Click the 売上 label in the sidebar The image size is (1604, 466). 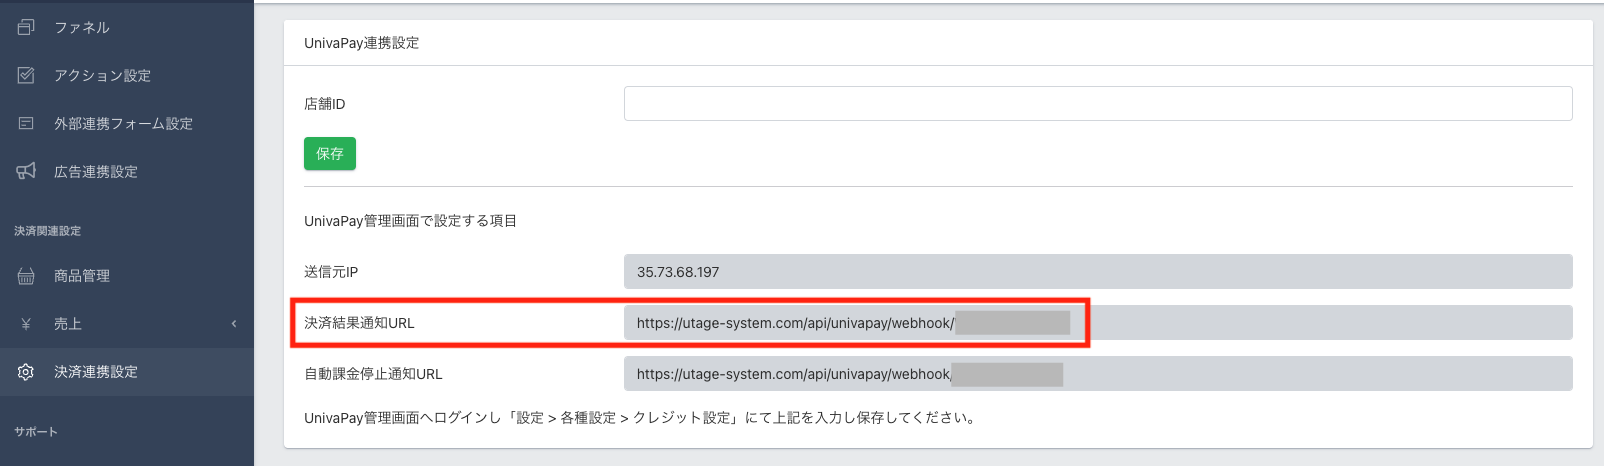tap(68, 324)
